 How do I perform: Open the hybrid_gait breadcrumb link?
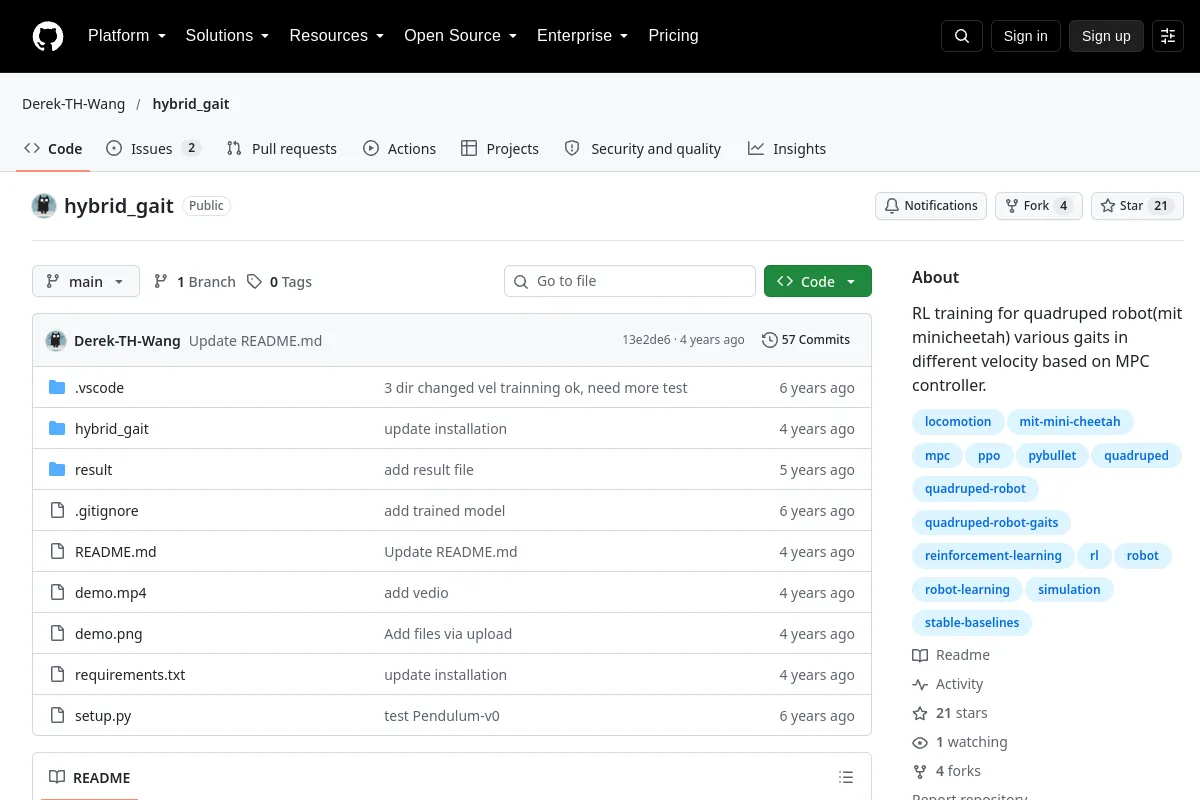pyautogui.click(x=191, y=104)
